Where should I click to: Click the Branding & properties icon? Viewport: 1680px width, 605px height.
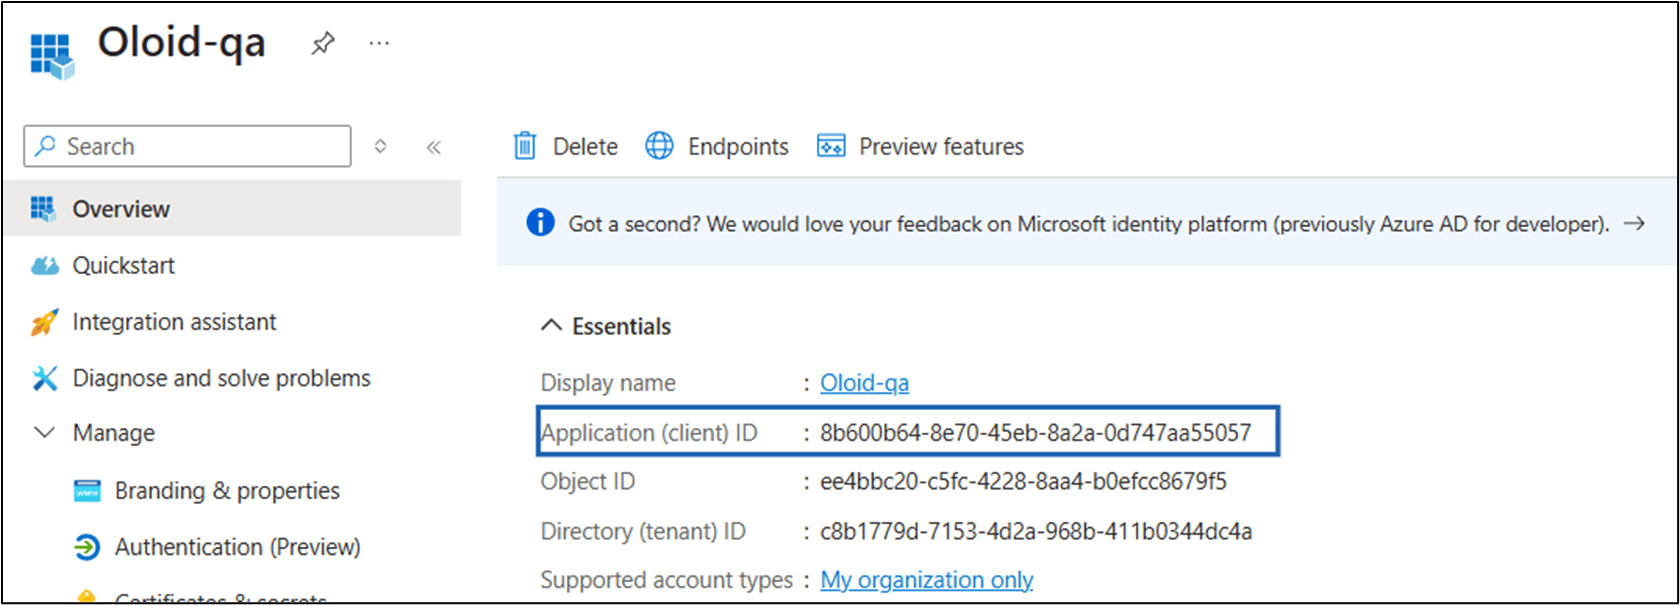coord(87,491)
